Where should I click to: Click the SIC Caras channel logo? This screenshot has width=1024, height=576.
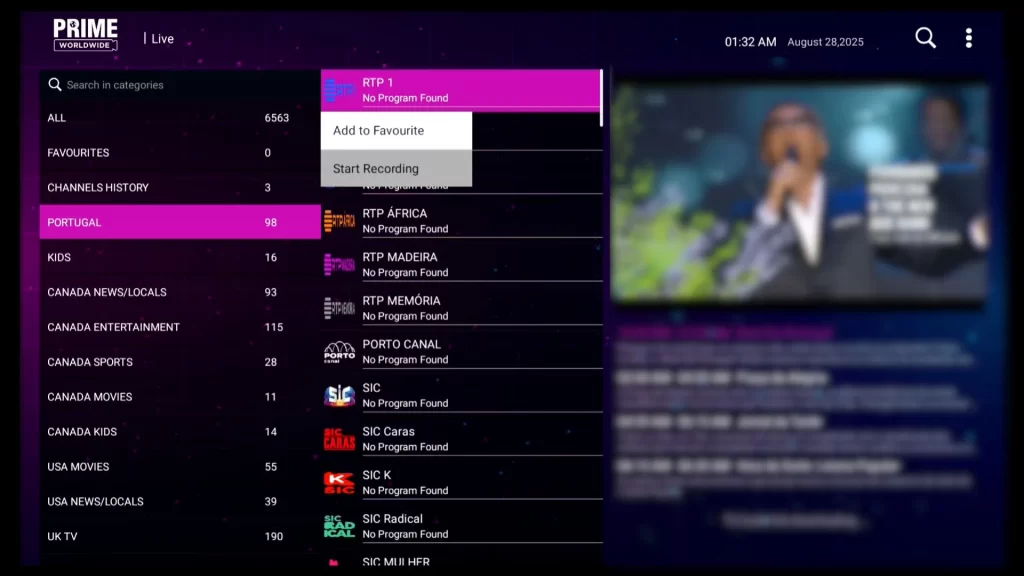(x=339, y=438)
